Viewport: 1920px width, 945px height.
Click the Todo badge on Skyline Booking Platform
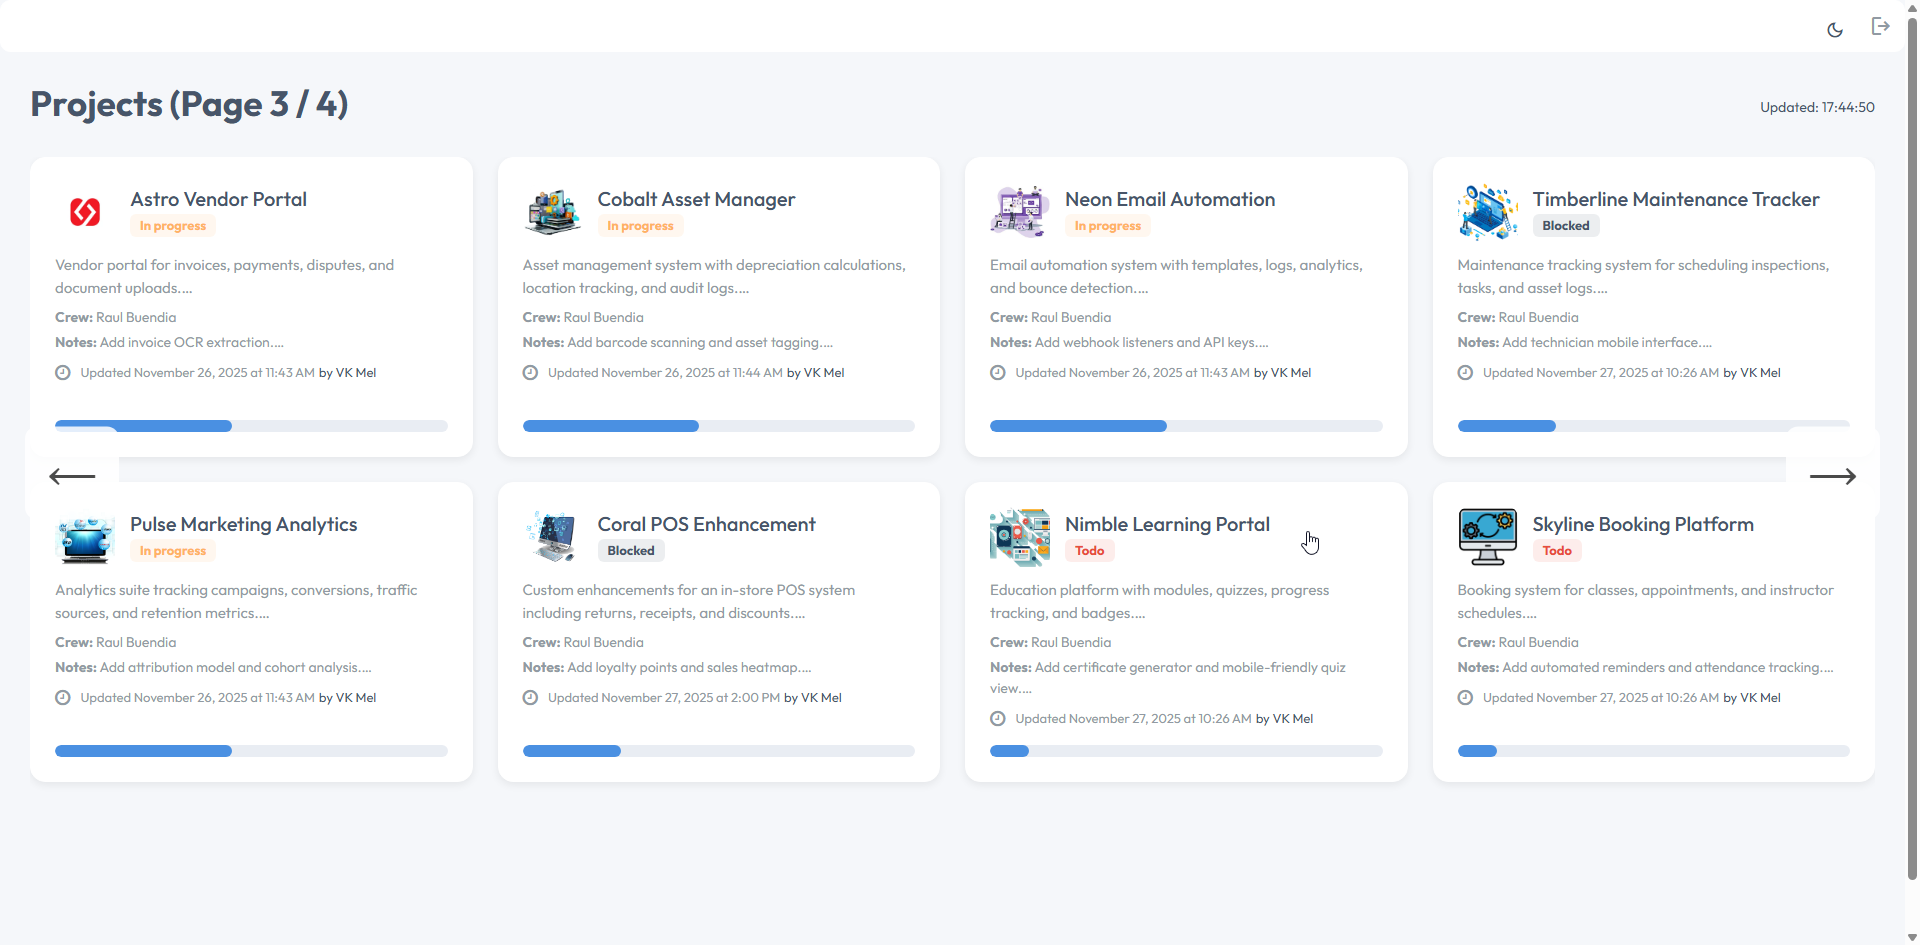[1556, 550]
